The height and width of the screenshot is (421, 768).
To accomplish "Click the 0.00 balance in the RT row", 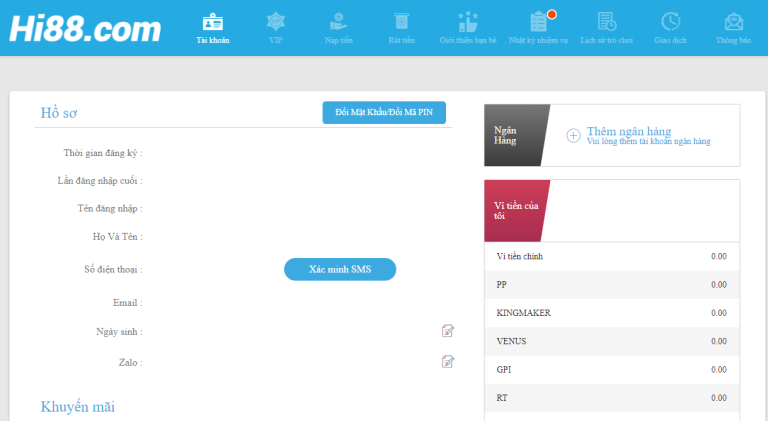I will click(719, 398).
